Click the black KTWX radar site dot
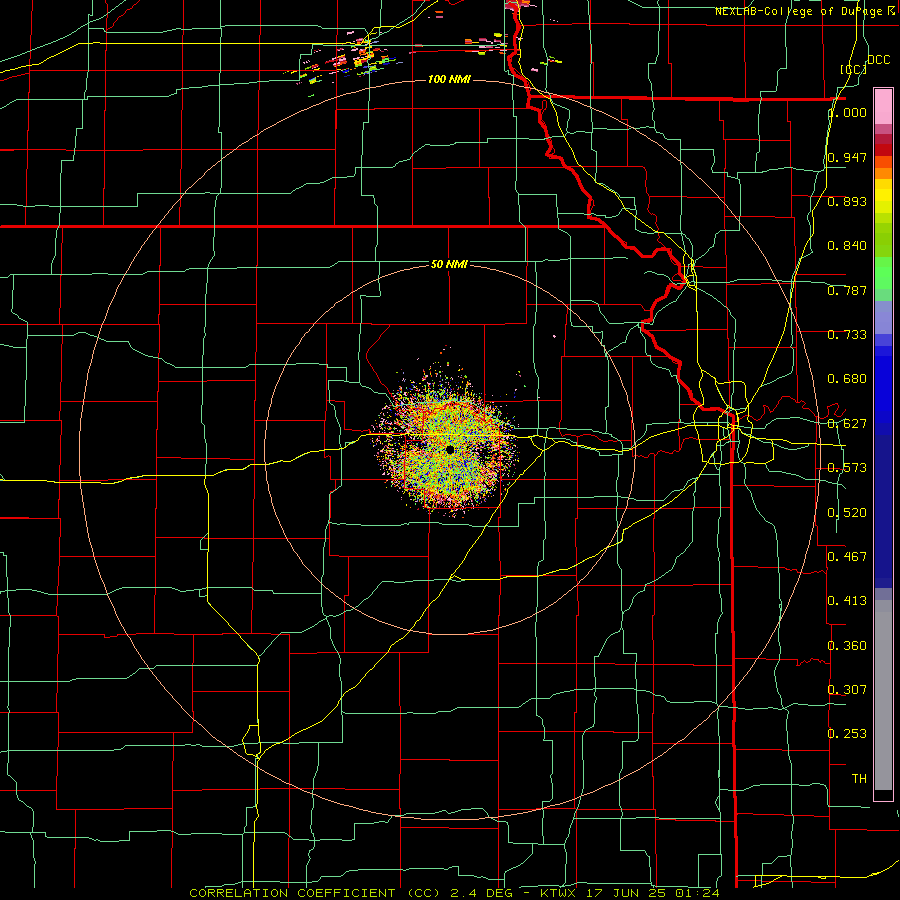The height and width of the screenshot is (900, 900). click(x=450, y=450)
